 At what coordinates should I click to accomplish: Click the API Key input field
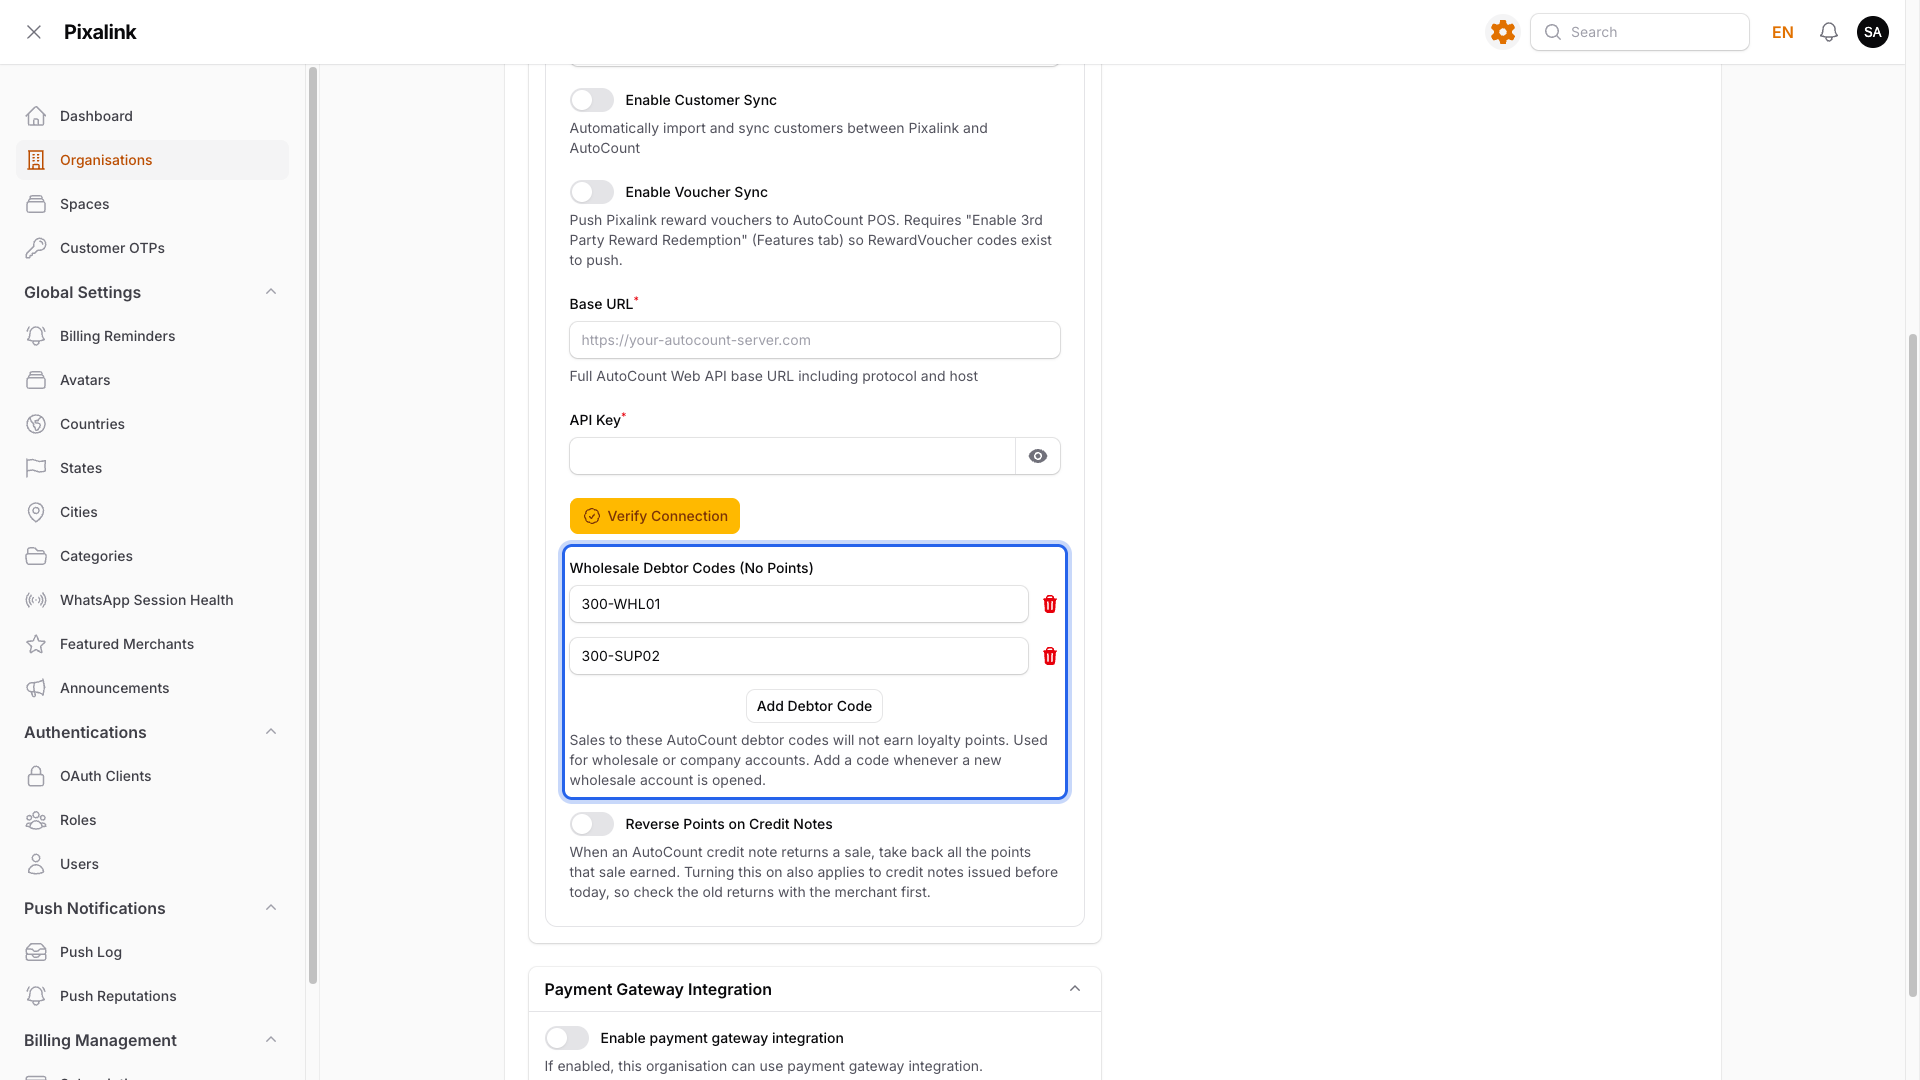pyautogui.click(x=793, y=456)
